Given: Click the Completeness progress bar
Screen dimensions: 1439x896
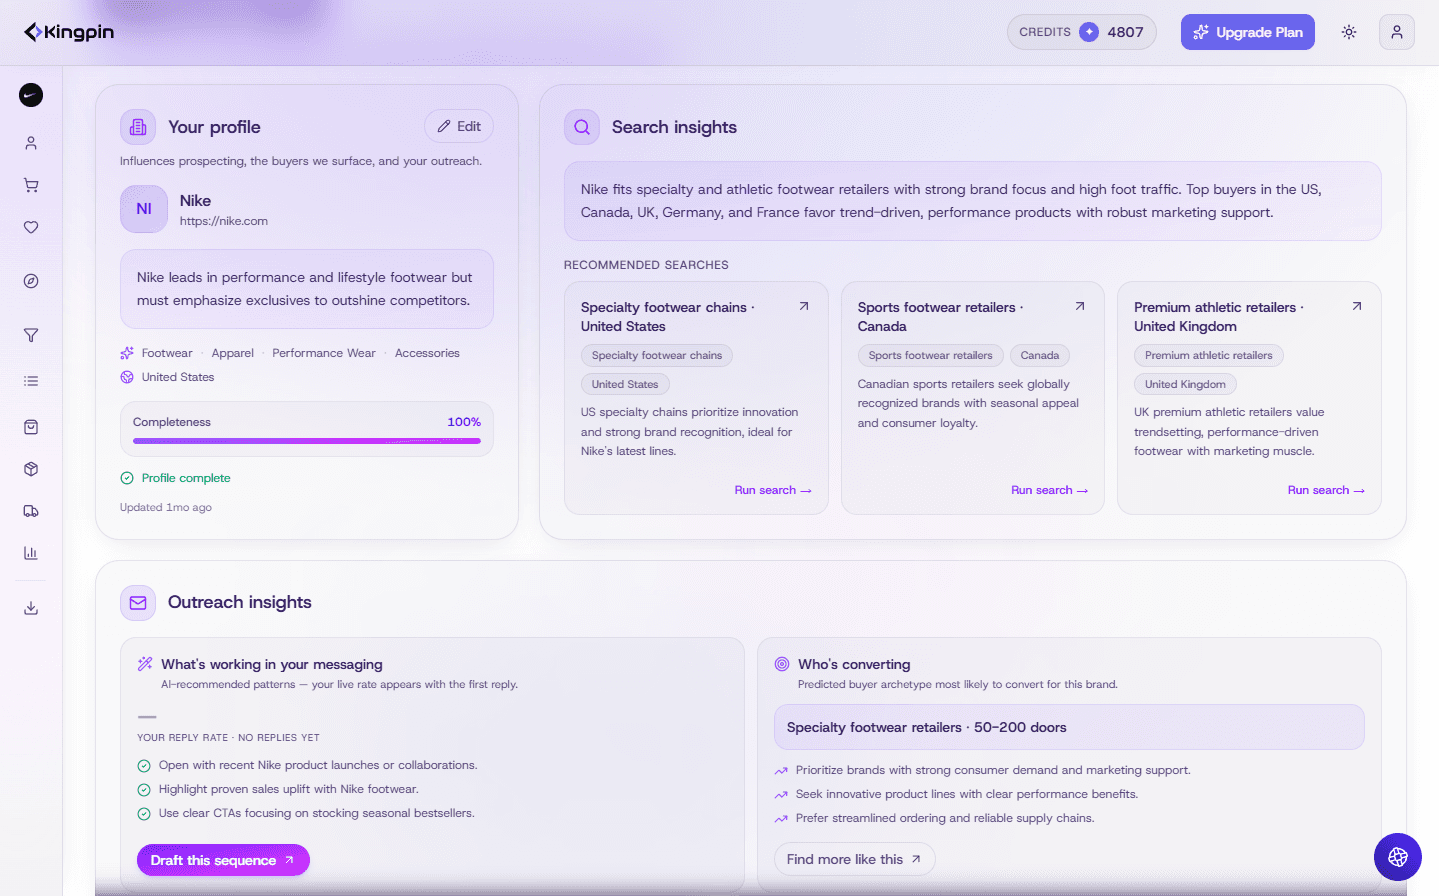Looking at the screenshot, I should pyautogui.click(x=307, y=440).
